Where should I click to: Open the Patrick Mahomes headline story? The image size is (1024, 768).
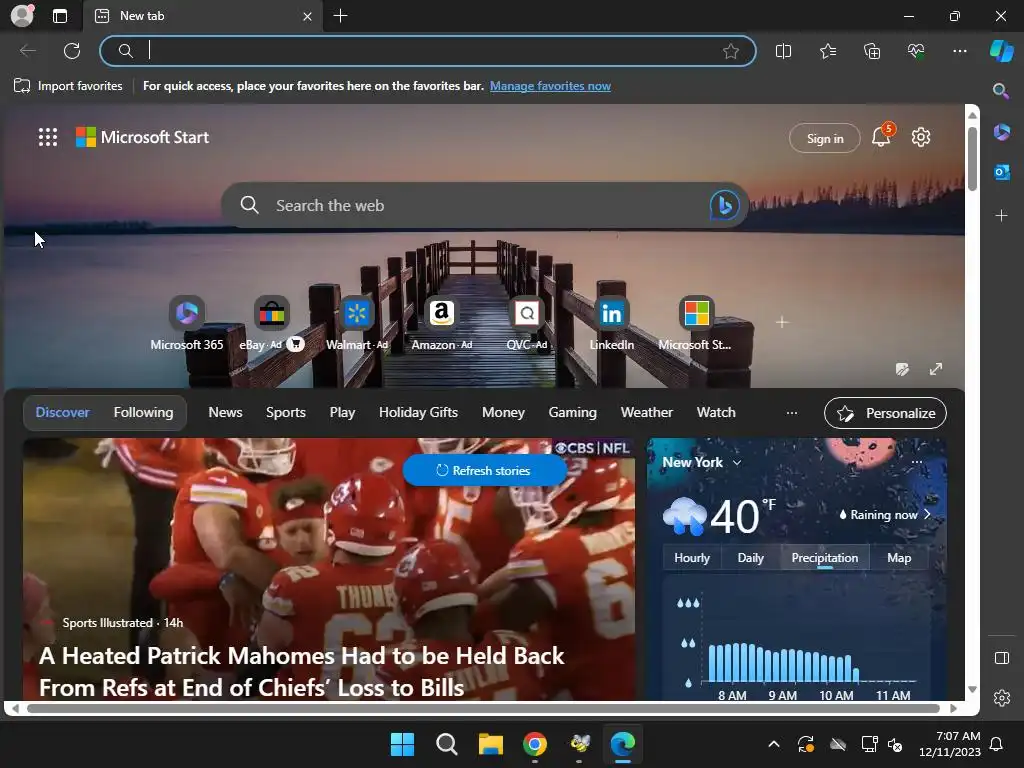301,671
